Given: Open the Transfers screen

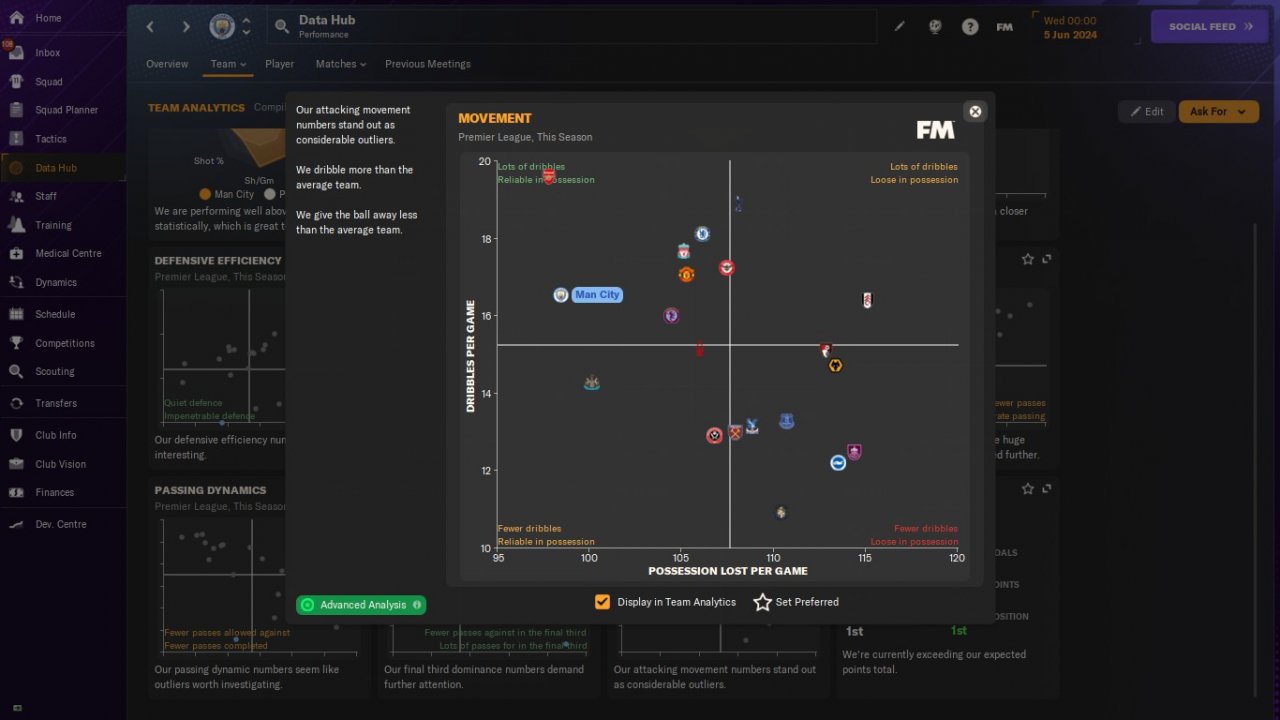Looking at the screenshot, I should [x=56, y=403].
